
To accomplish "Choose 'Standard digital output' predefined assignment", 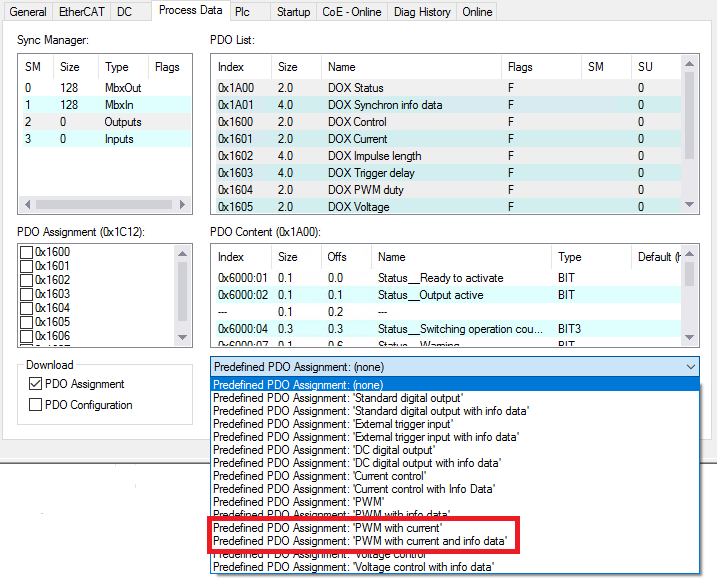I will 455,398.
